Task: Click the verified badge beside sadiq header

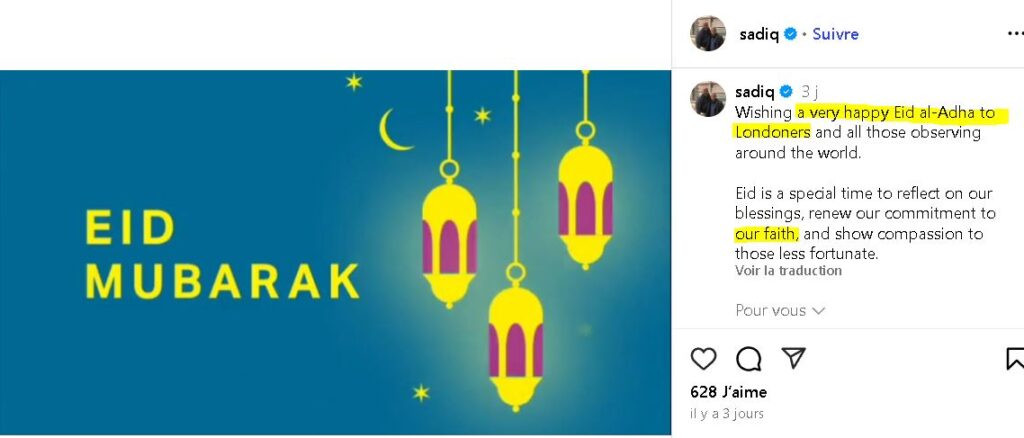Action: [x=790, y=34]
